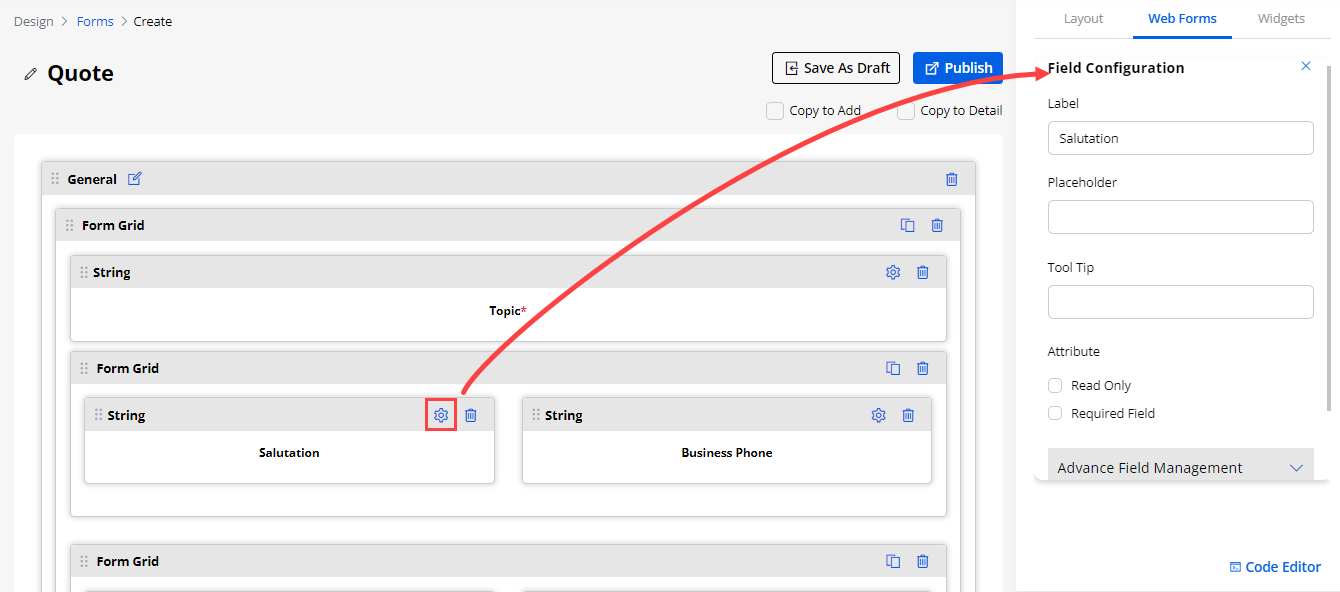
Task: Enable the Copy to Add checkbox
Action: (775, 111)
